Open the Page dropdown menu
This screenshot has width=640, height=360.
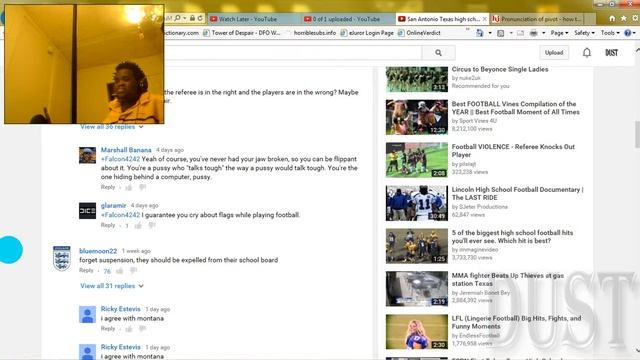coord(559,33)
